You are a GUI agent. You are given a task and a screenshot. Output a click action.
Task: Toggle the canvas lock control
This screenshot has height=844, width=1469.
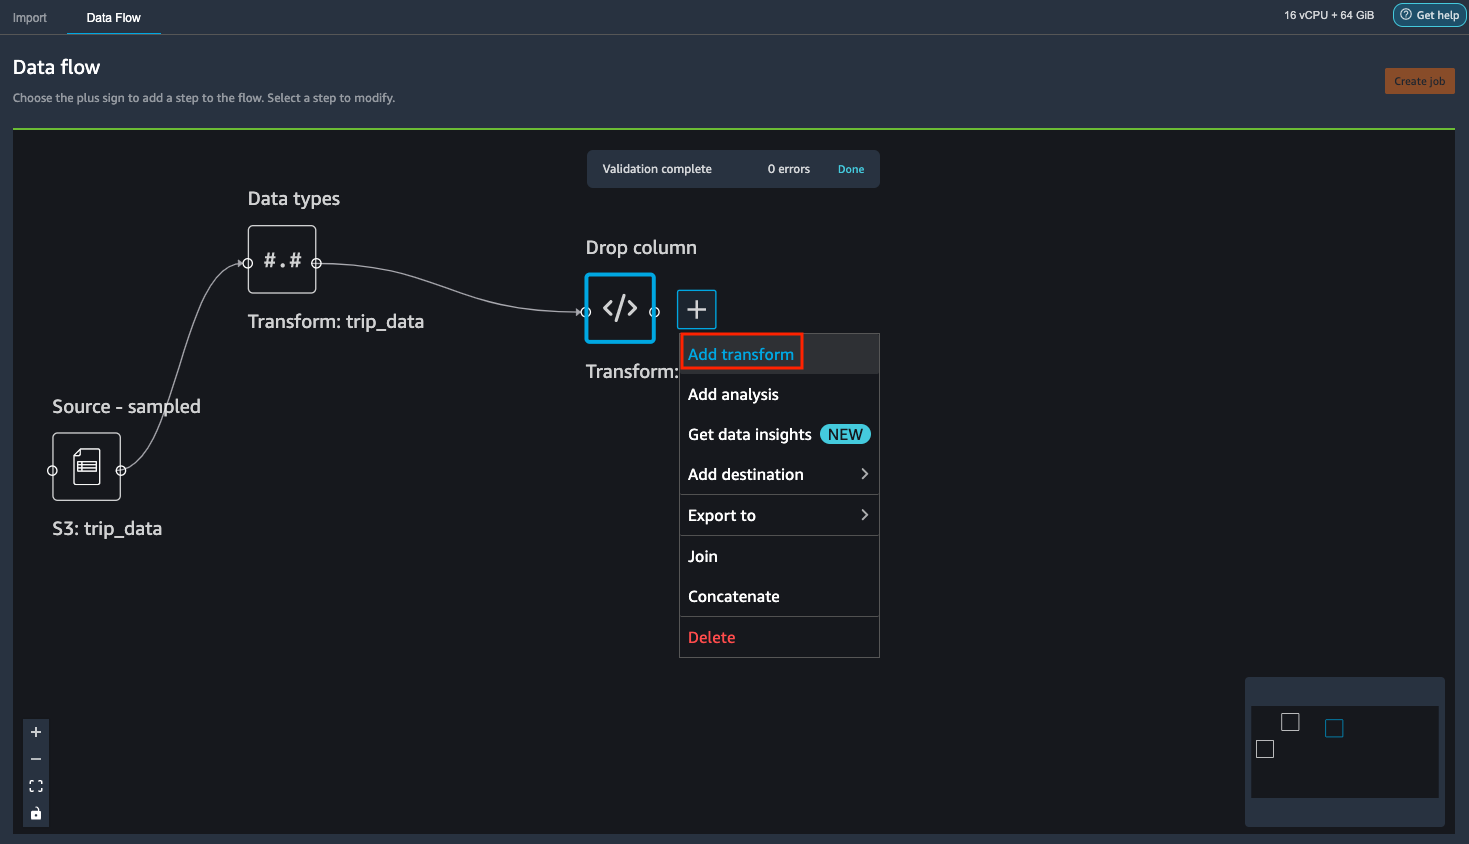click(x=35, y=813)
